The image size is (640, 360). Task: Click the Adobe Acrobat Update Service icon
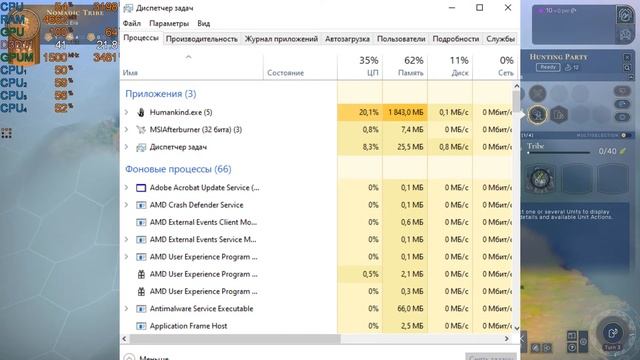pos(141,188)
